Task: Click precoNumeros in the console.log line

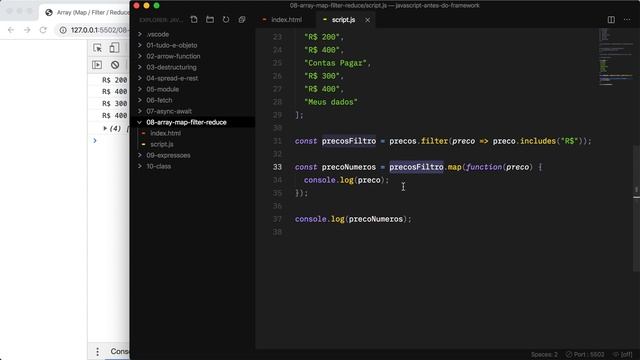Action: [376, 219]
